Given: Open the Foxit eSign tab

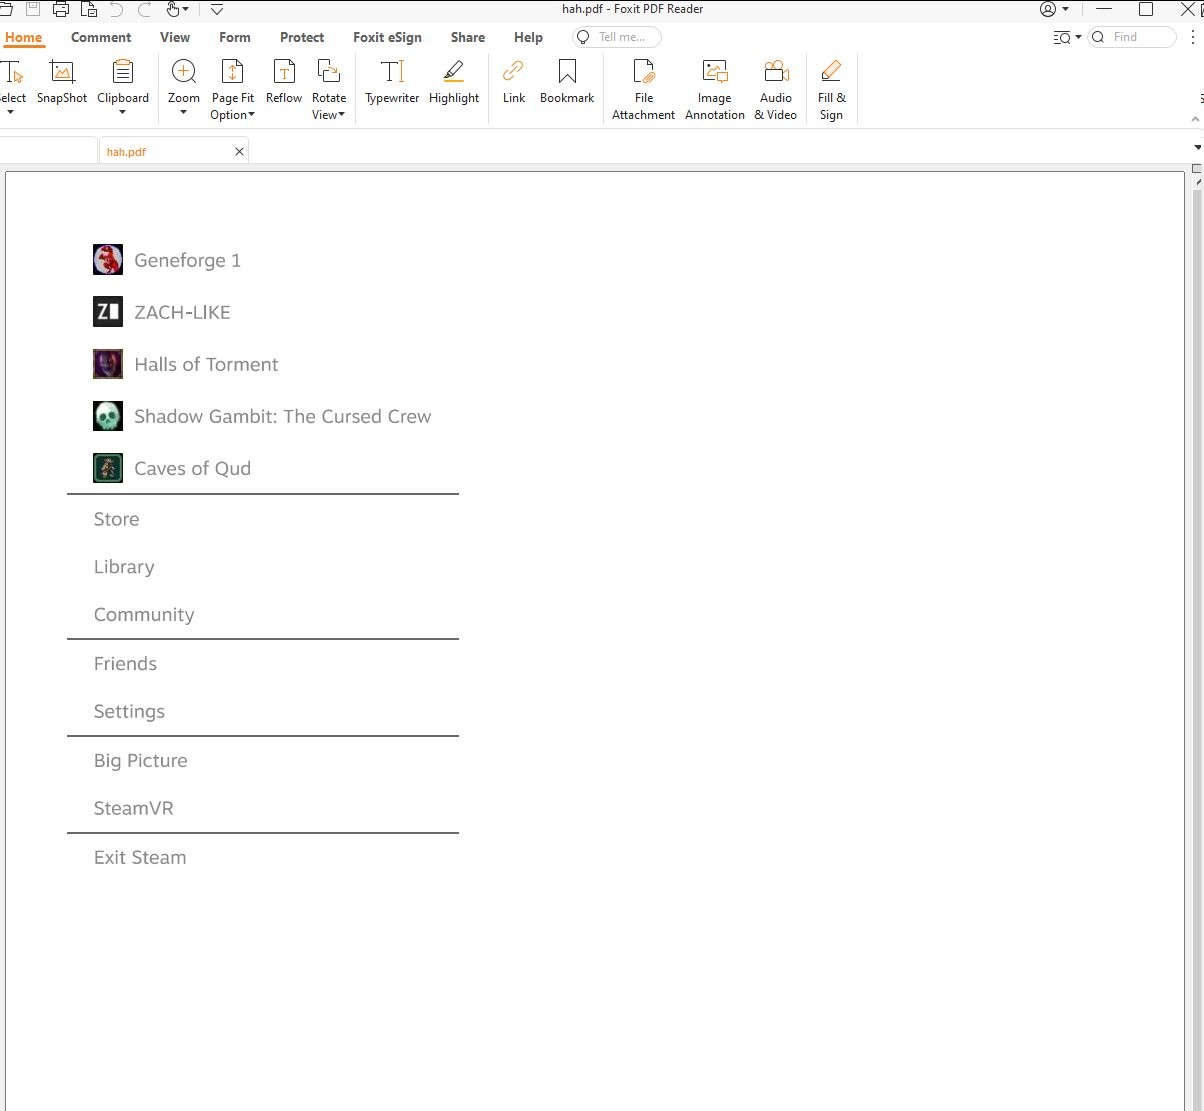Looking at the screenshot, I should pyautogui.click(x=387, y=37).
